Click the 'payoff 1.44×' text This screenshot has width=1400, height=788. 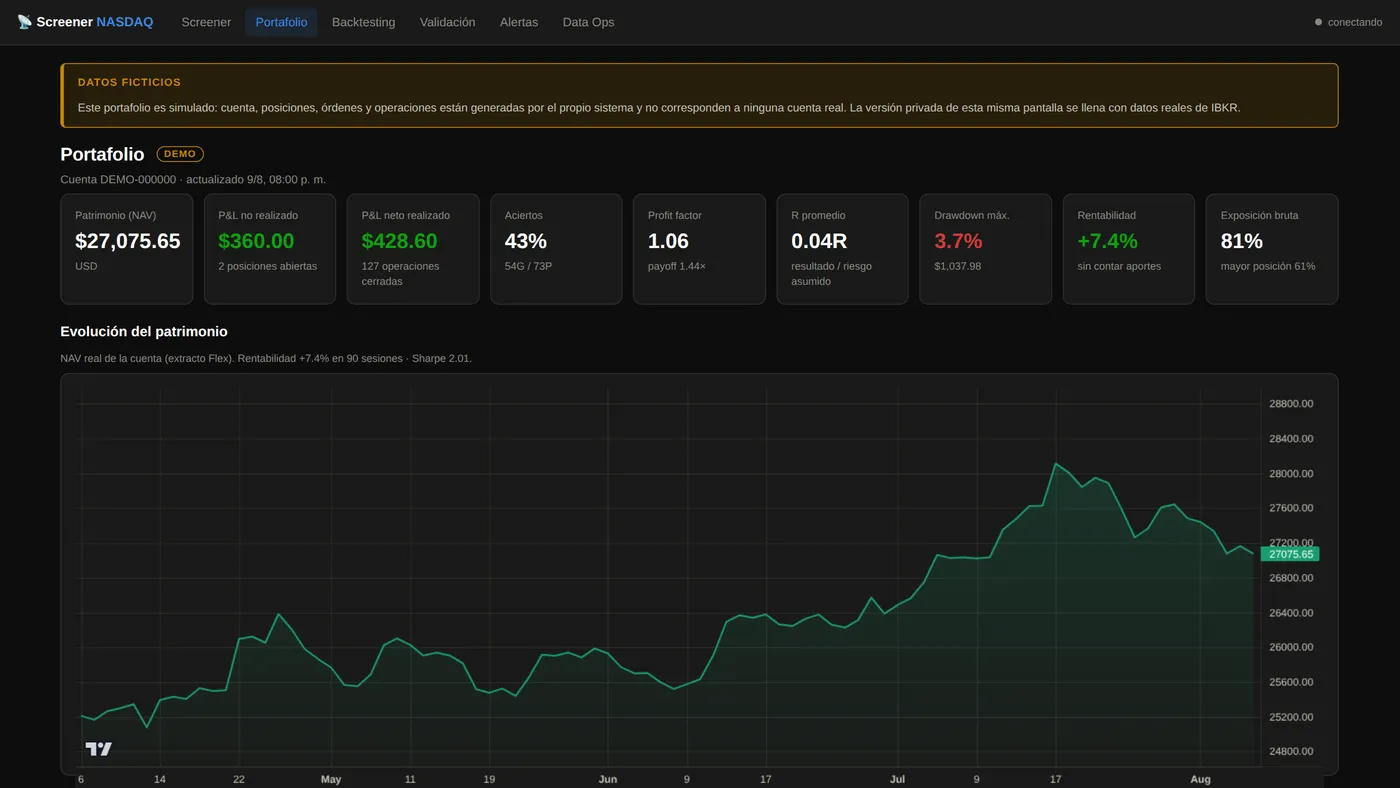click(677, 266)
